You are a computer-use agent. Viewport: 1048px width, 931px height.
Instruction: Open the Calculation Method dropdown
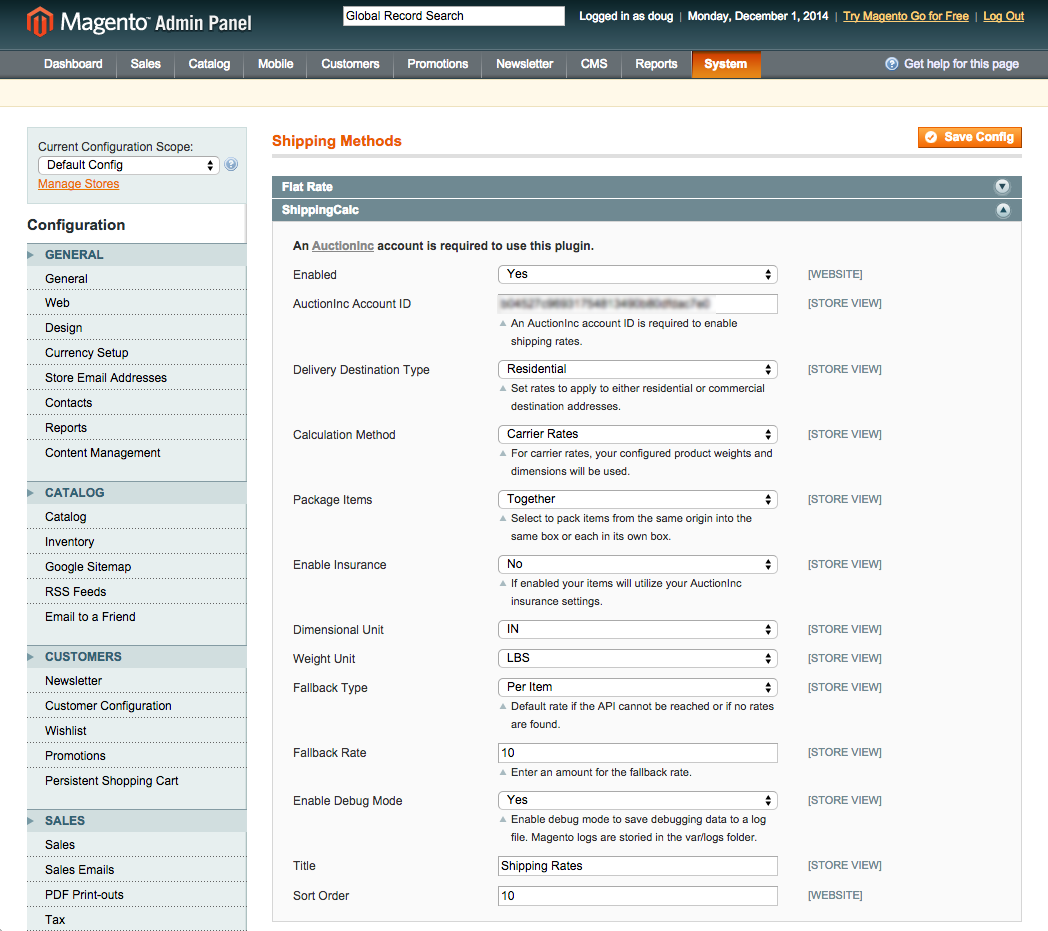click(x=637, y=434)
